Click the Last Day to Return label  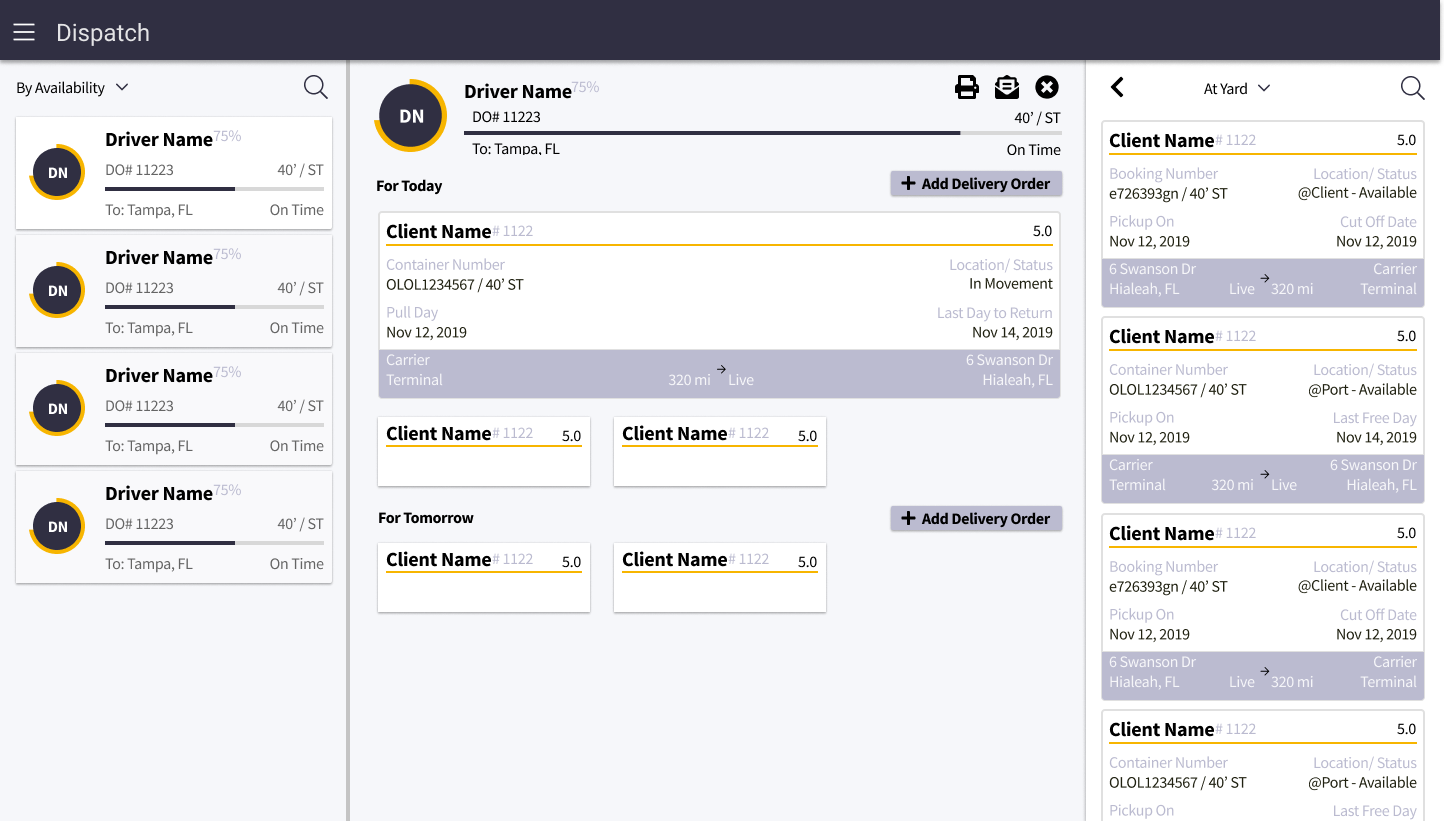pos(995,313)
